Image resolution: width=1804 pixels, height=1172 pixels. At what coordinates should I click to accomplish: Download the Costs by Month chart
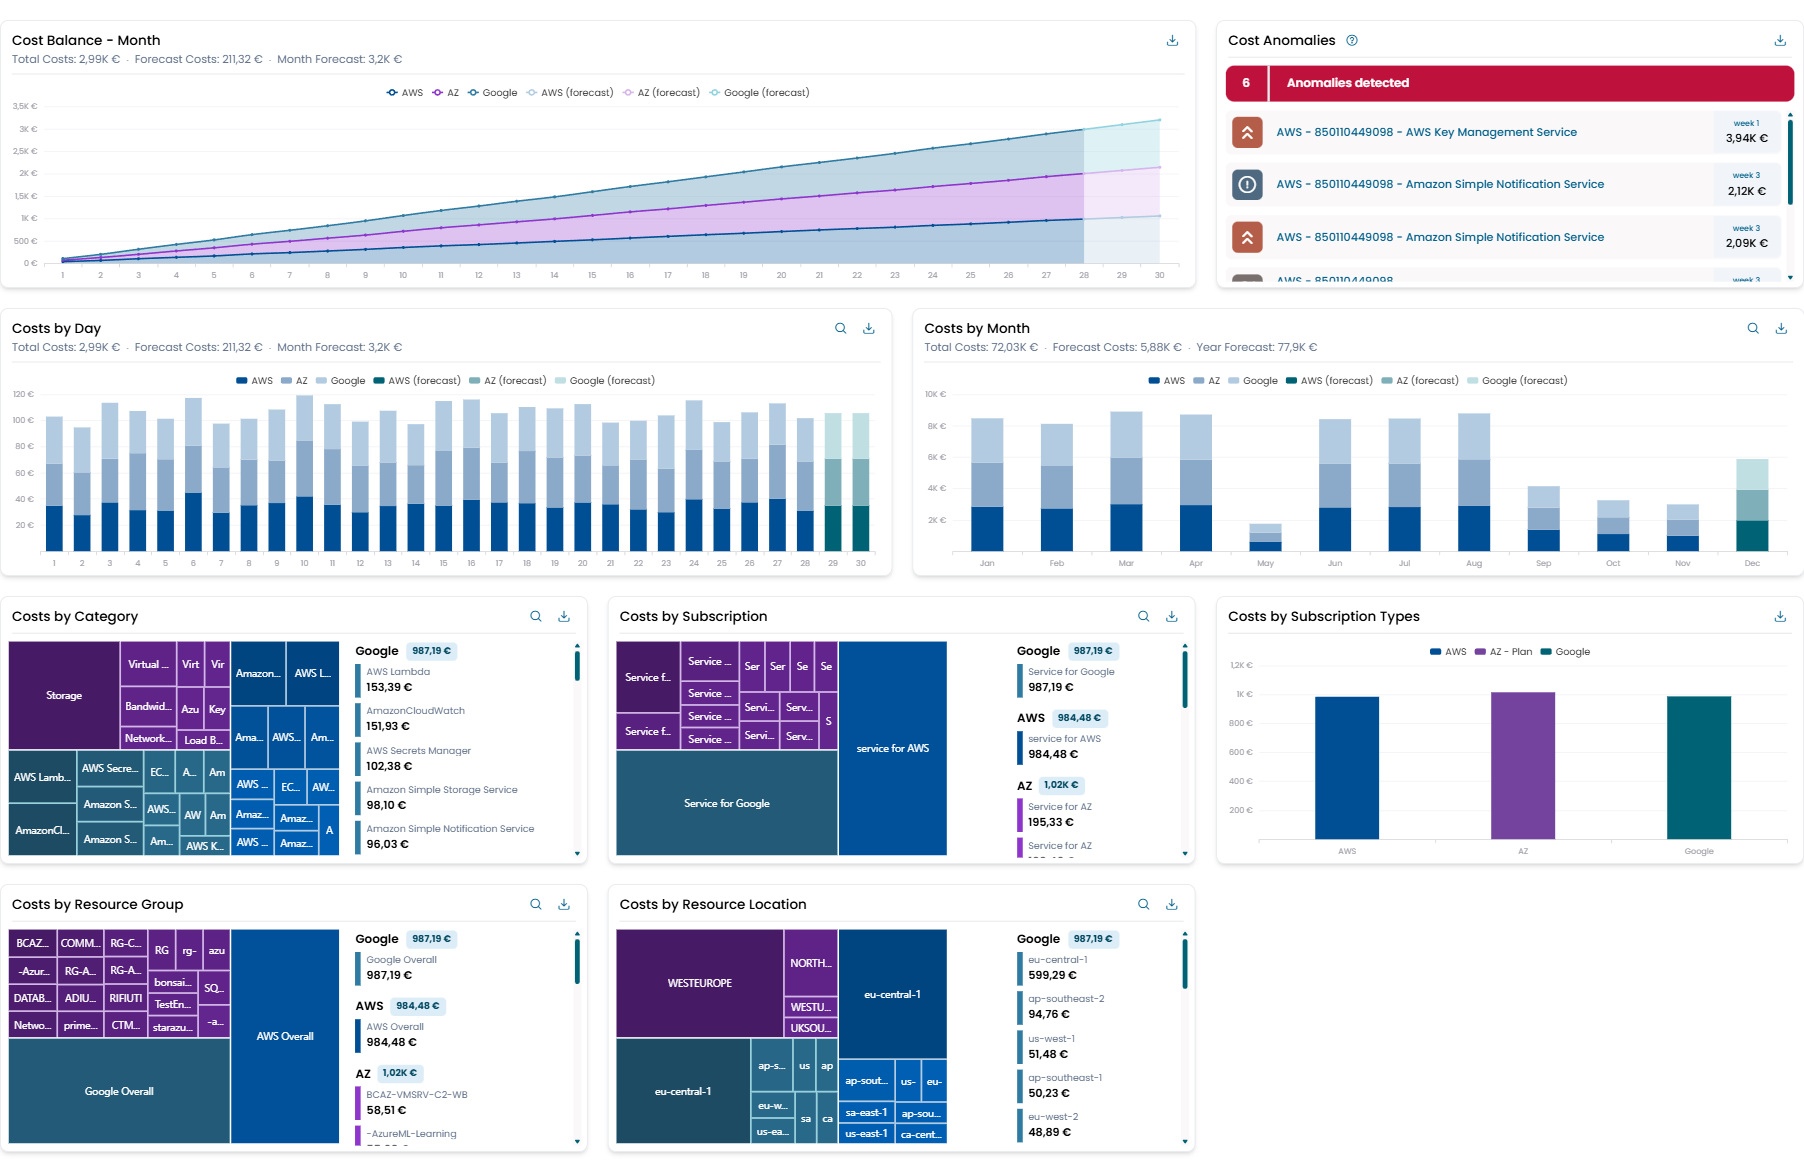[1781, 329]
